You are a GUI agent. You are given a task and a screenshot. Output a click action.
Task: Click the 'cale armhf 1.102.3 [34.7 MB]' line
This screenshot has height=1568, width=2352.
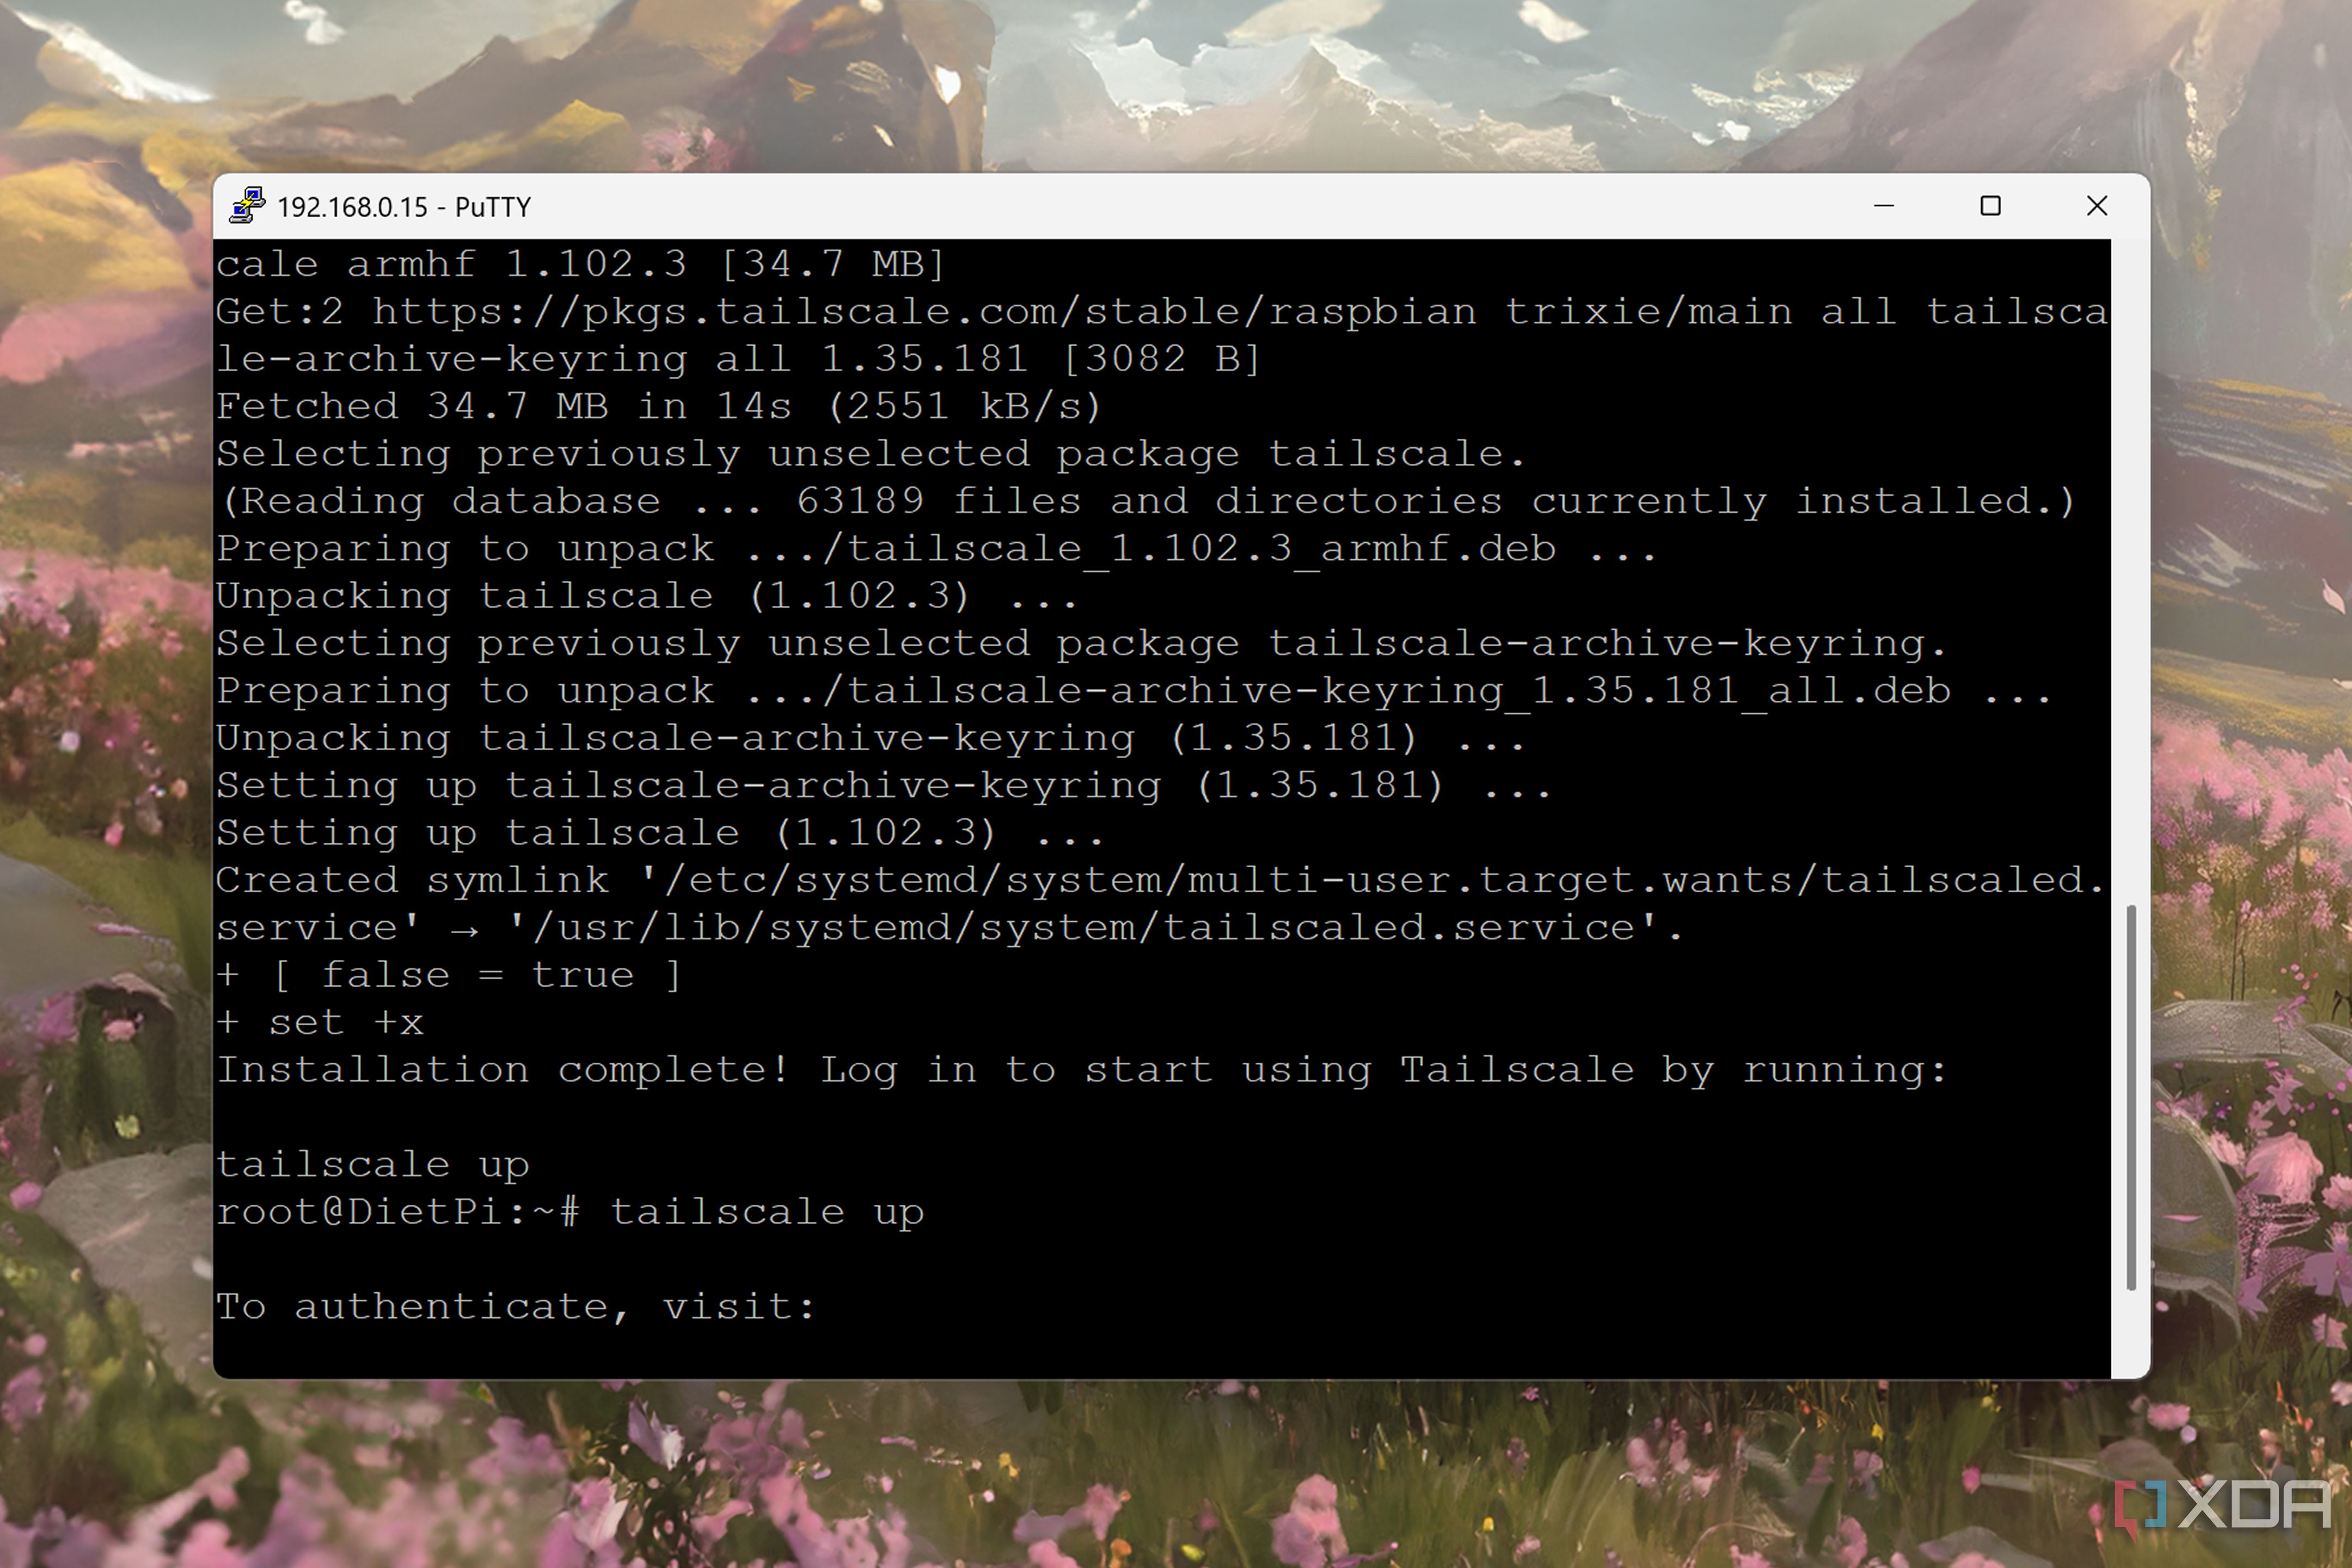pos(581,264)
